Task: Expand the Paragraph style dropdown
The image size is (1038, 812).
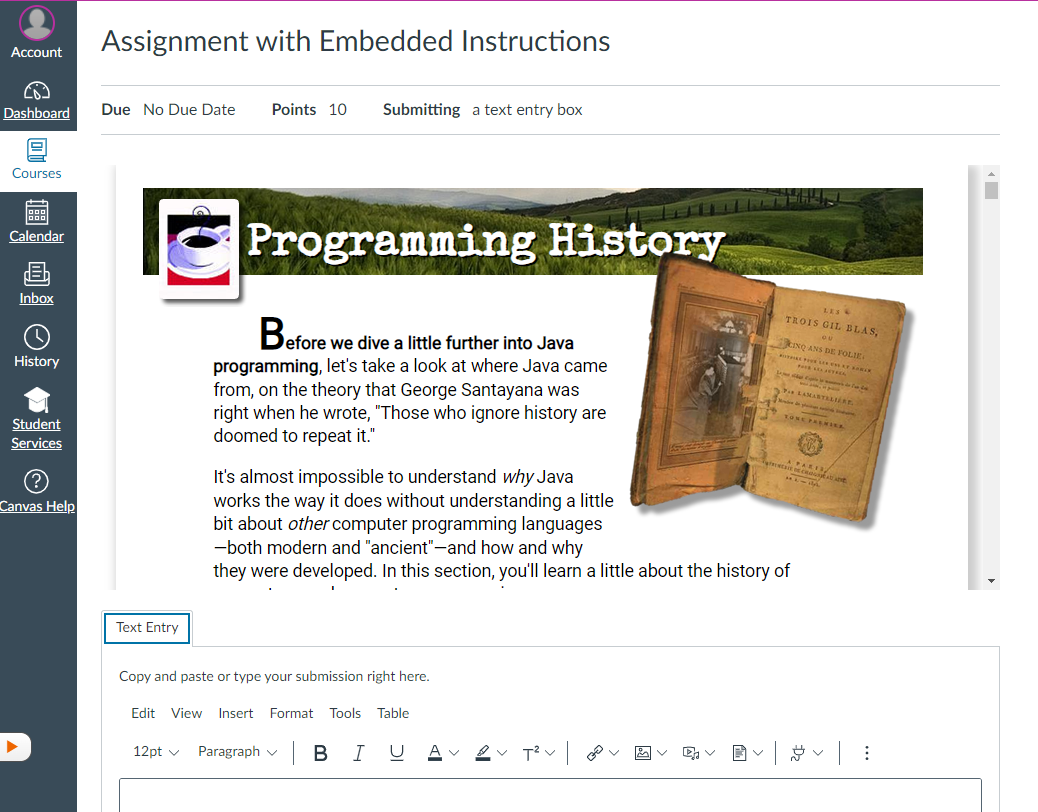Action: coord(237,752)
